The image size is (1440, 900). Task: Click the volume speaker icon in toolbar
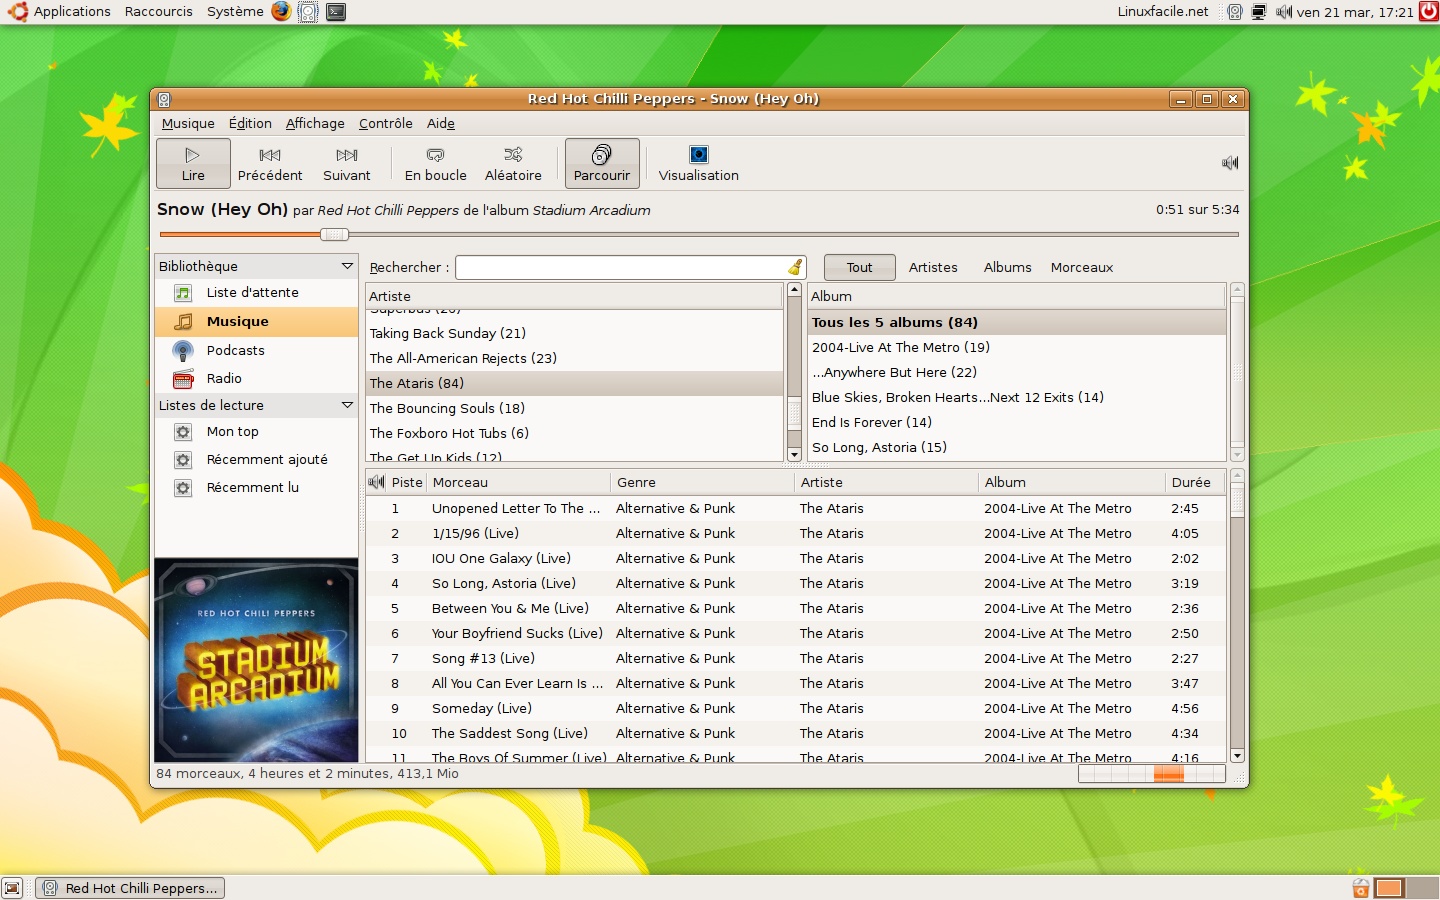1230,163
